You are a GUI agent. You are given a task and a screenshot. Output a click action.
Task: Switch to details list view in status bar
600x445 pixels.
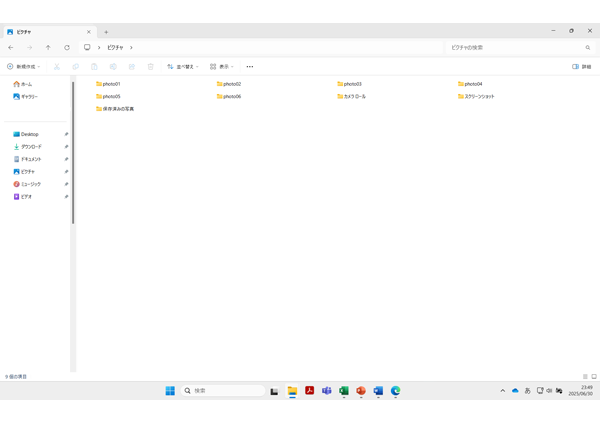[x=585, y=377]
